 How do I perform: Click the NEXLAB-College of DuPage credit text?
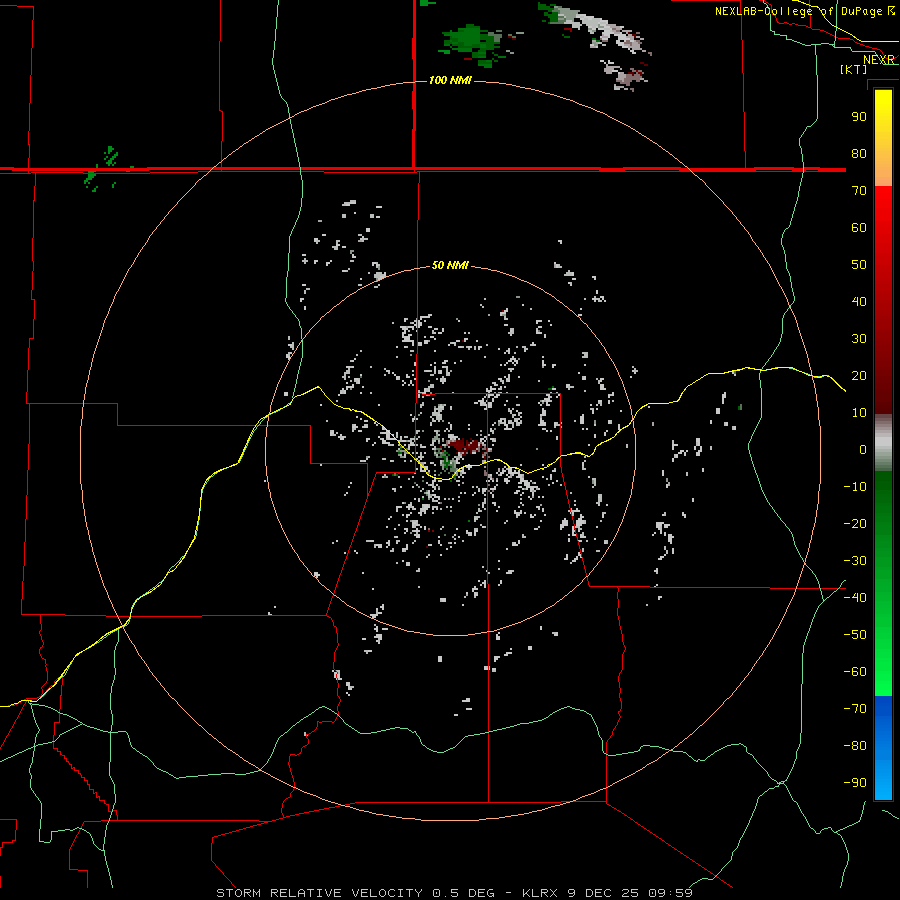(804, 11)
